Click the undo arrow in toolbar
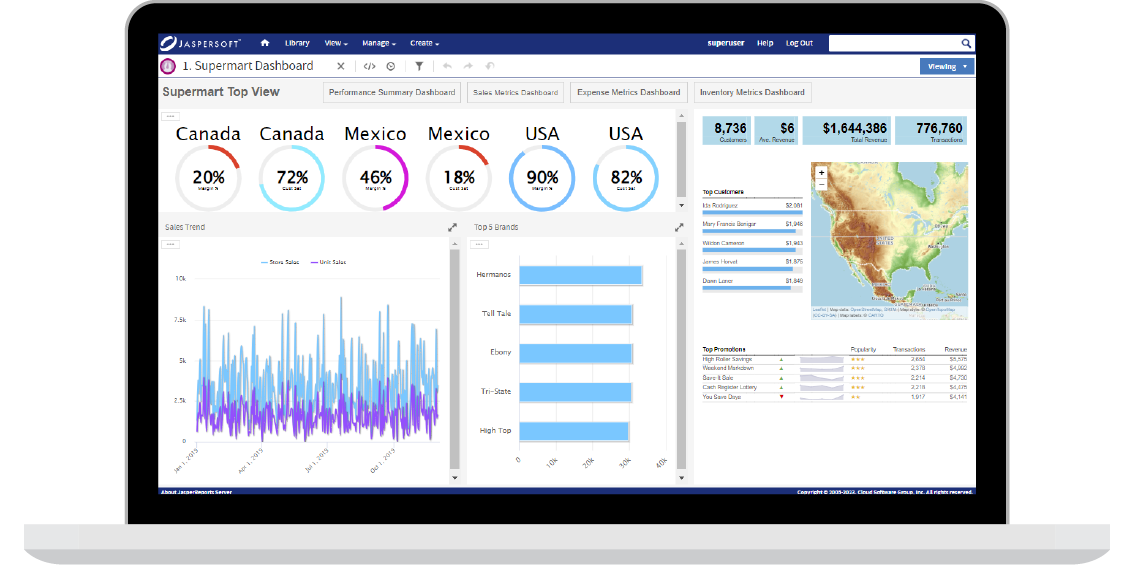Viewport: 1125px width, 565px height. pos(447,66)
